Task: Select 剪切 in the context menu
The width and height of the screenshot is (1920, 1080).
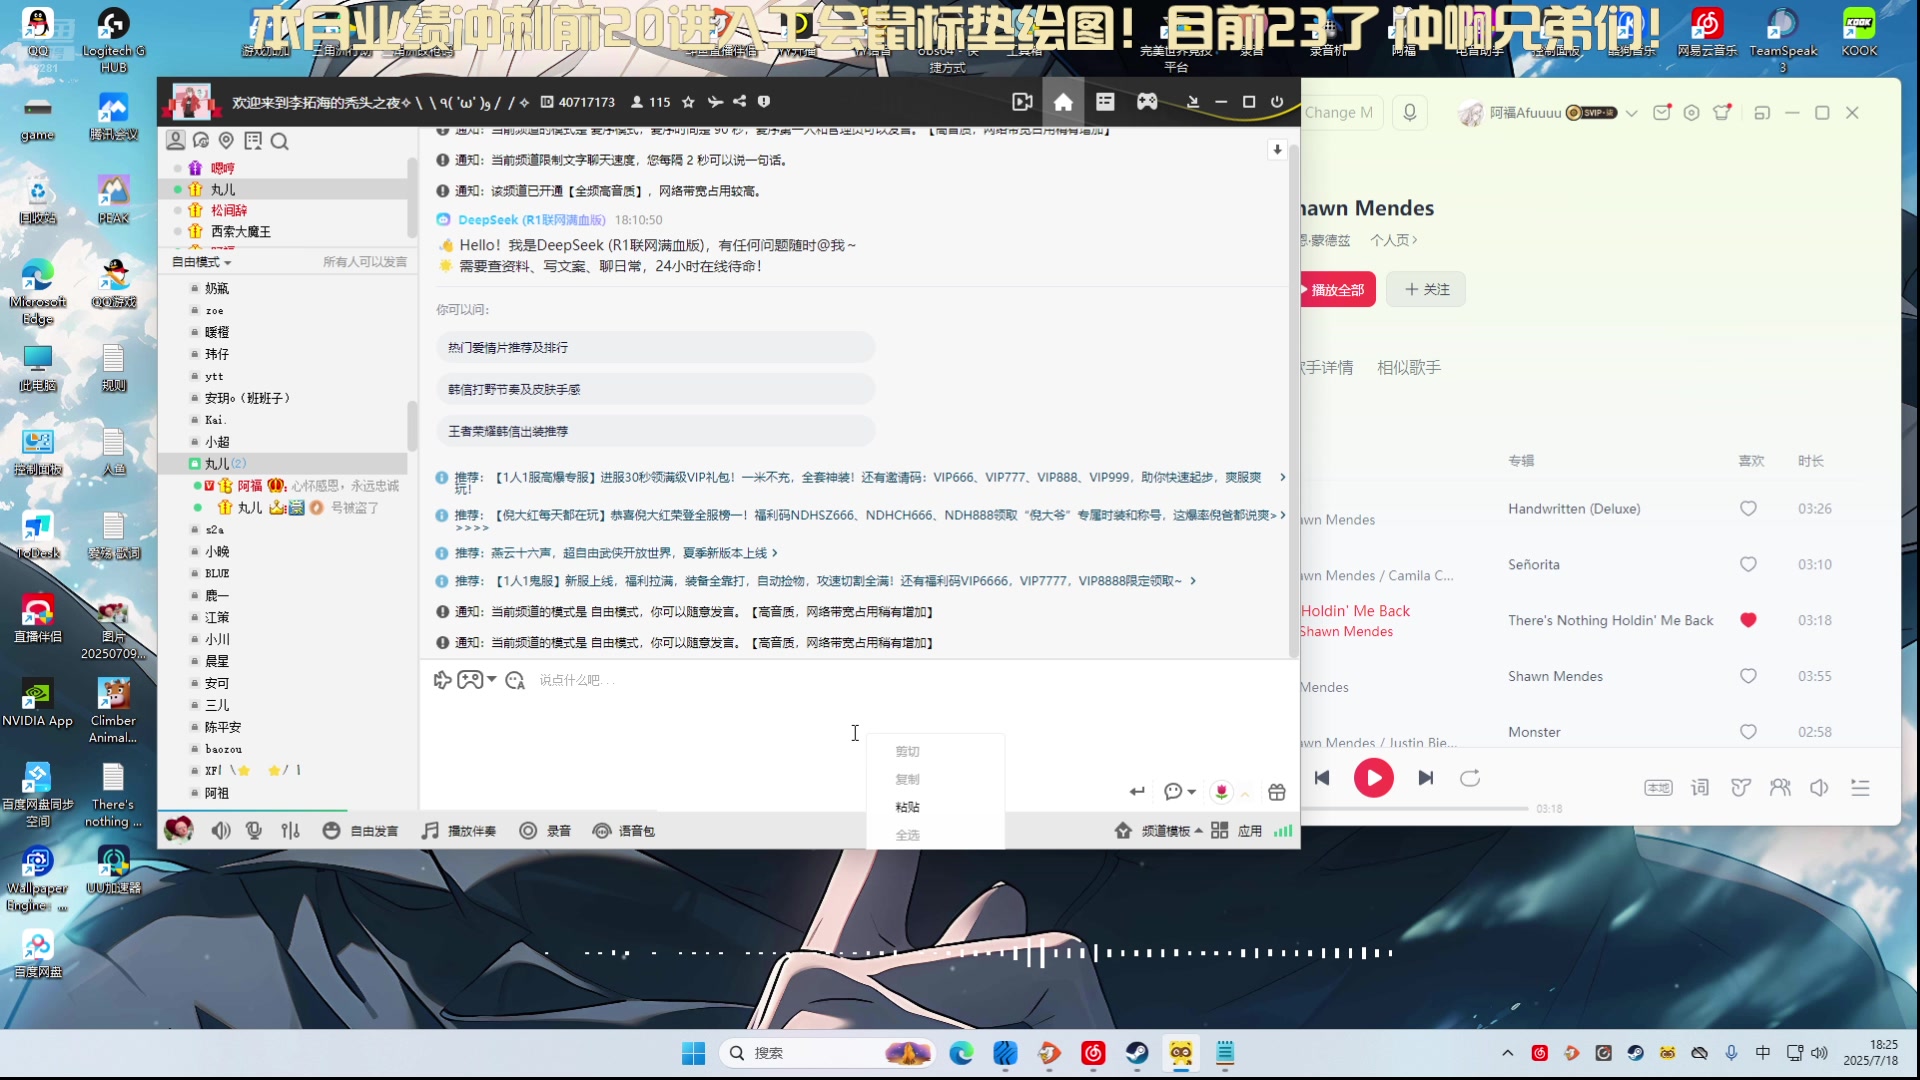Action: (907, 751)
